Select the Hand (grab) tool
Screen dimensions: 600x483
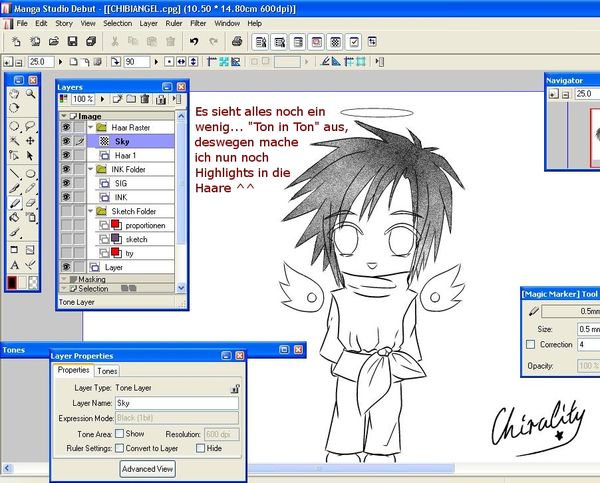tap(14, 94)
